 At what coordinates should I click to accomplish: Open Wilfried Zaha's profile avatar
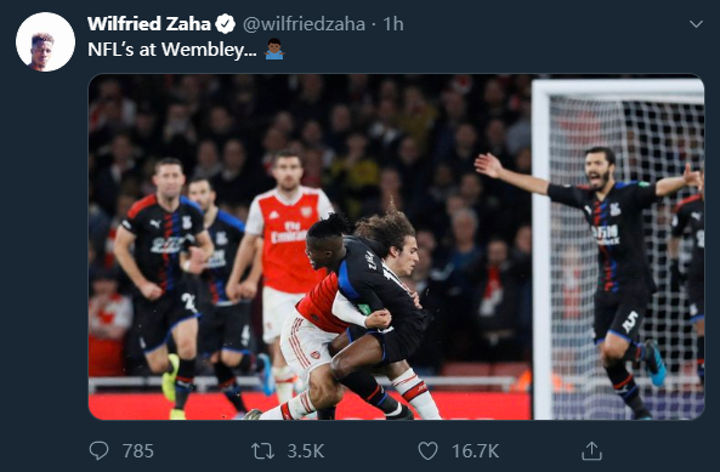[x=46, y=42]
